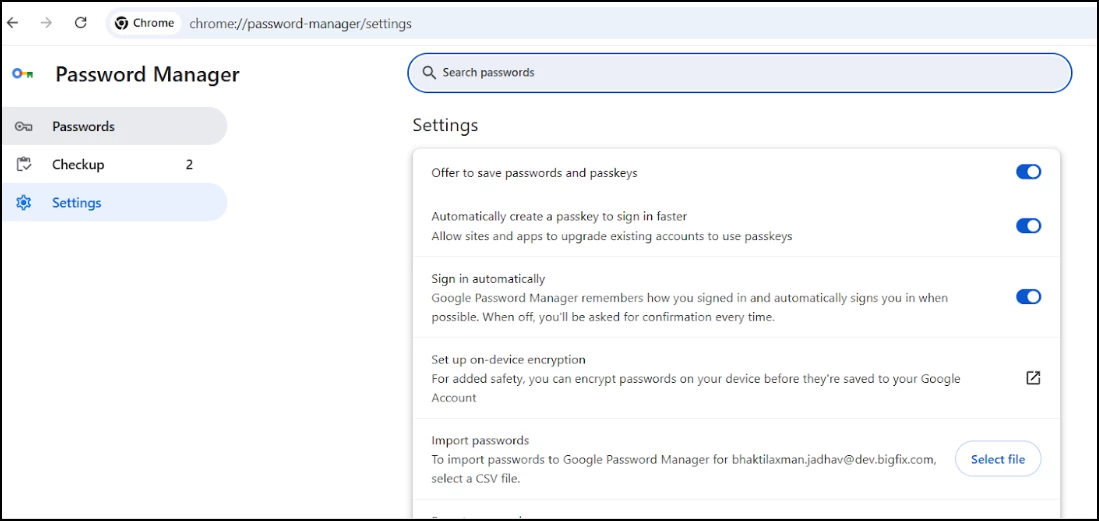This screenshot has width=1099, height=521.
Task: Toggle Sign in automatically switch
Action: pyautogui.click(x=1028, y=296)
